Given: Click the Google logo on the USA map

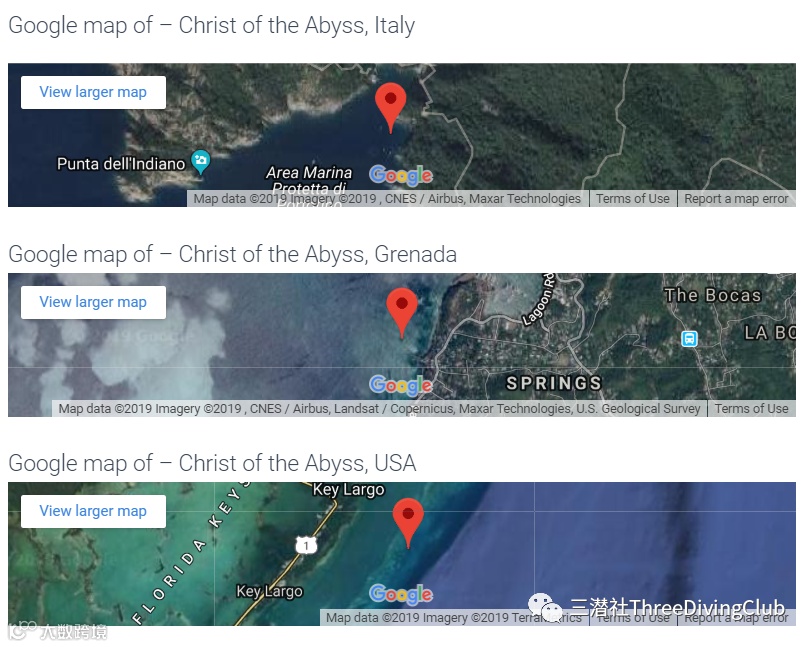Looking at the screenshot, I should [x=401, y=595].
